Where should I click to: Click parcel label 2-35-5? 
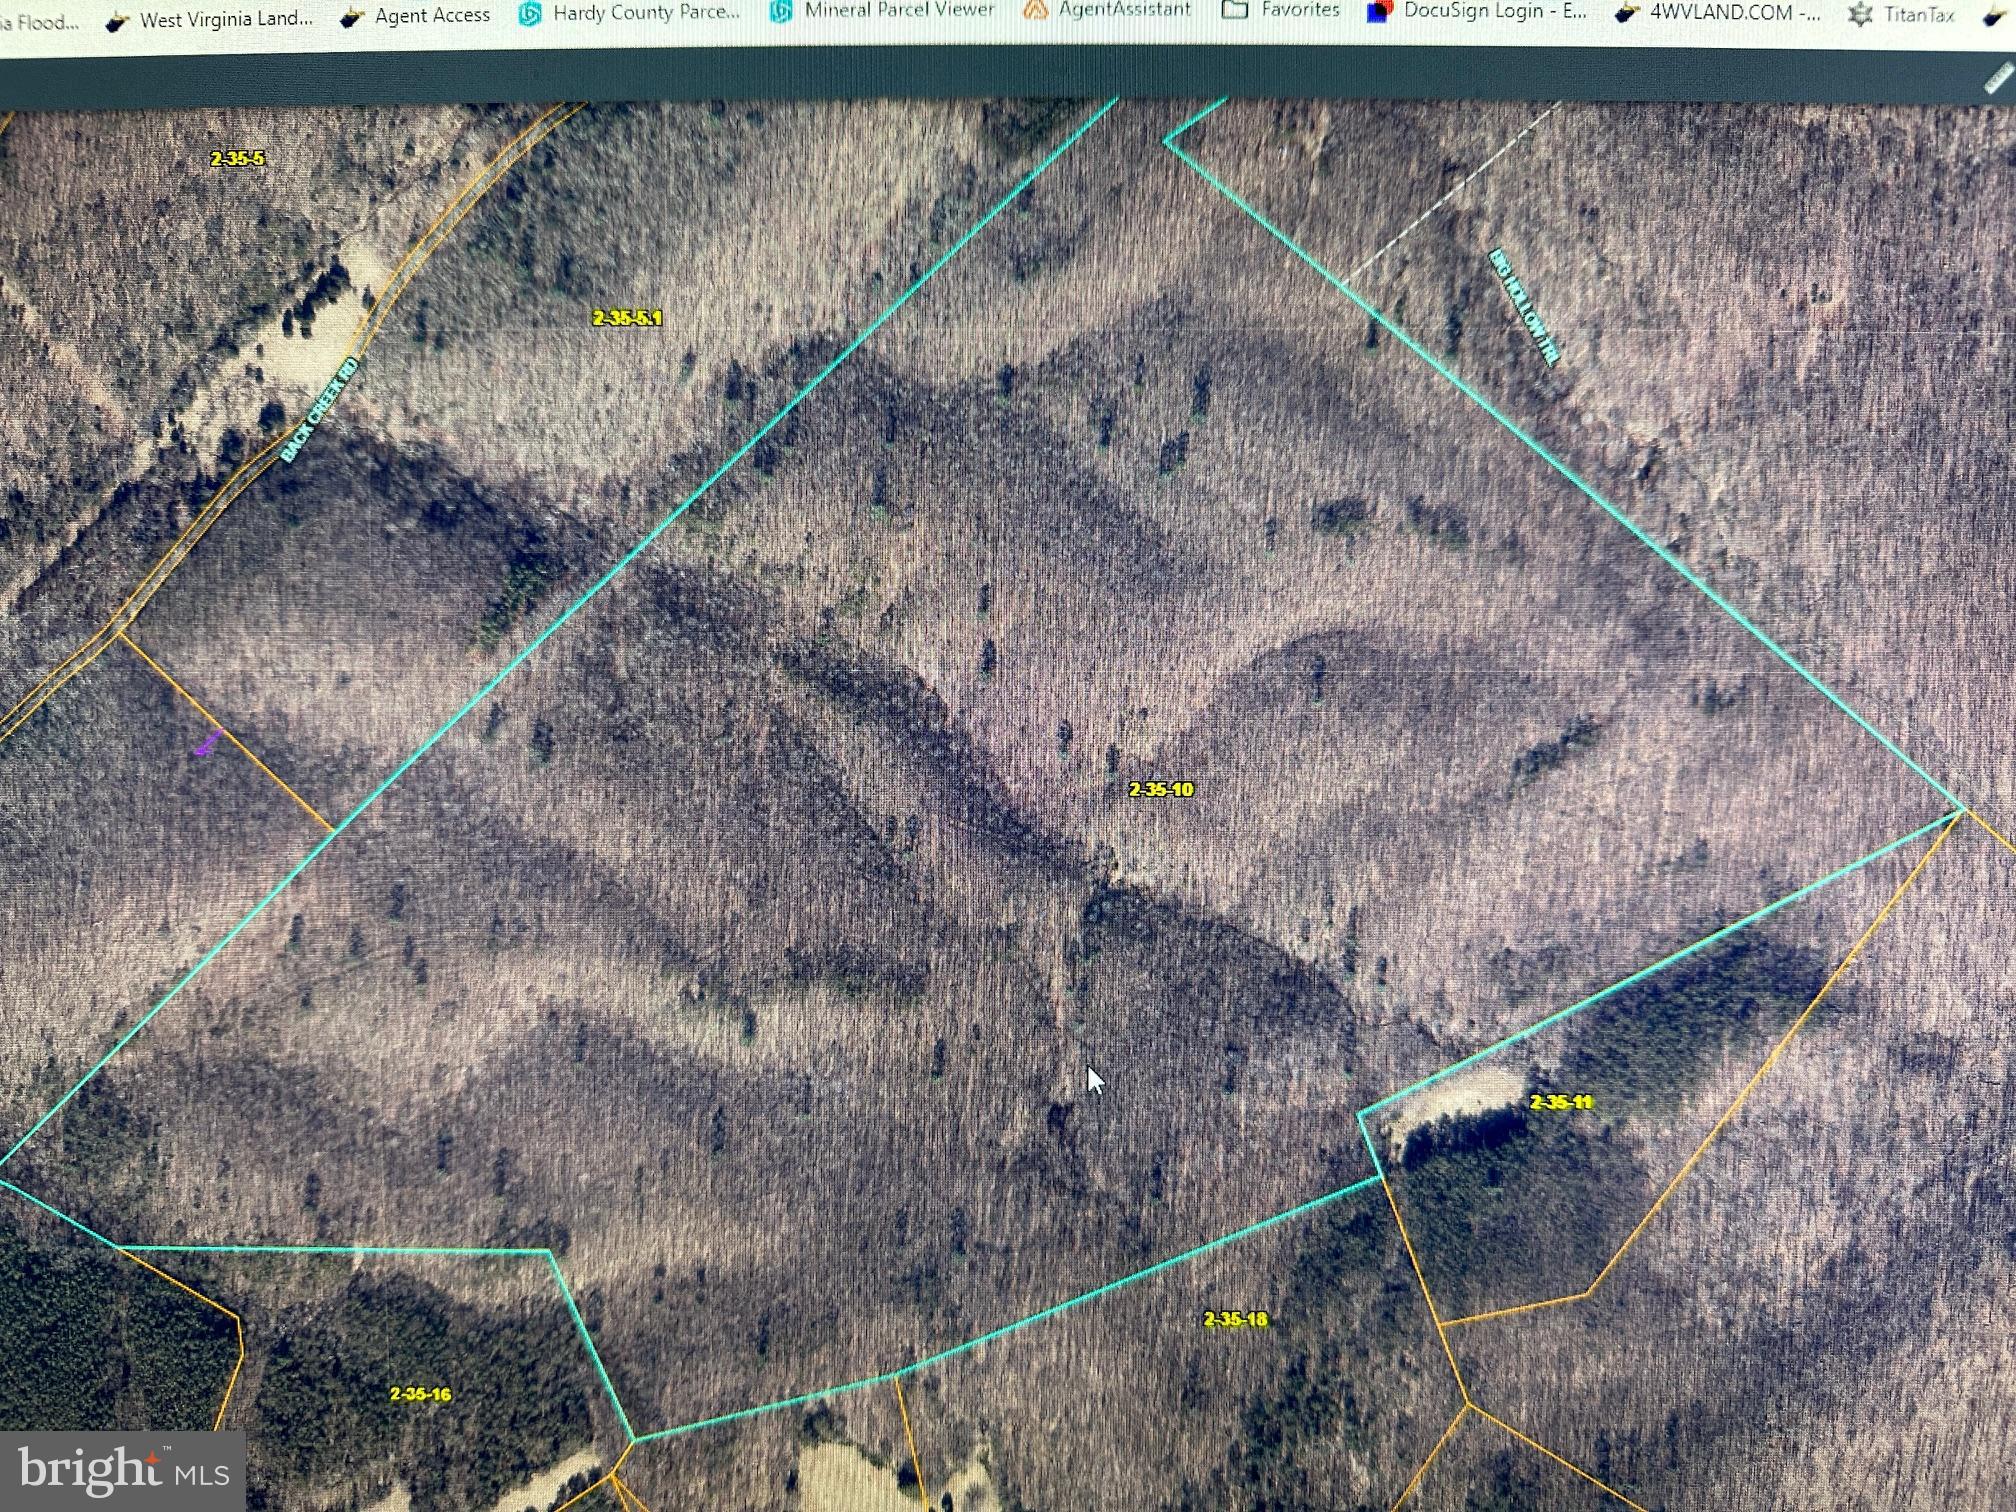237,158
